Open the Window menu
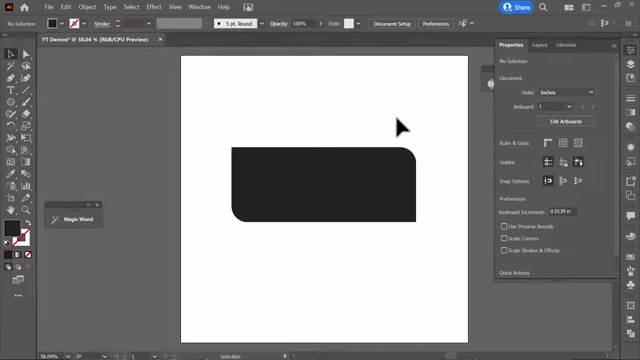The image size is (640, 360). click(x=199, y=7)
